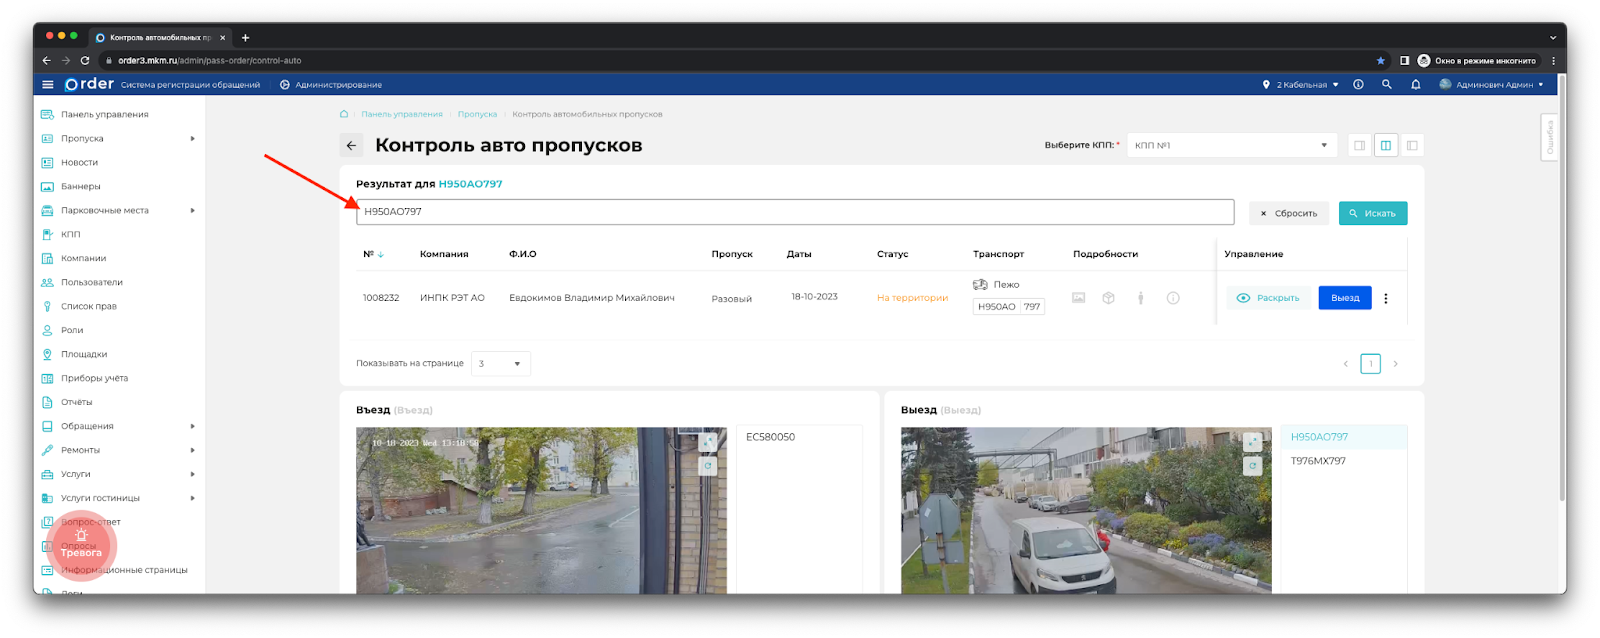Open the Выберите КПП dropdown
Viewport: 1600px width, 638px height.
1232,146
